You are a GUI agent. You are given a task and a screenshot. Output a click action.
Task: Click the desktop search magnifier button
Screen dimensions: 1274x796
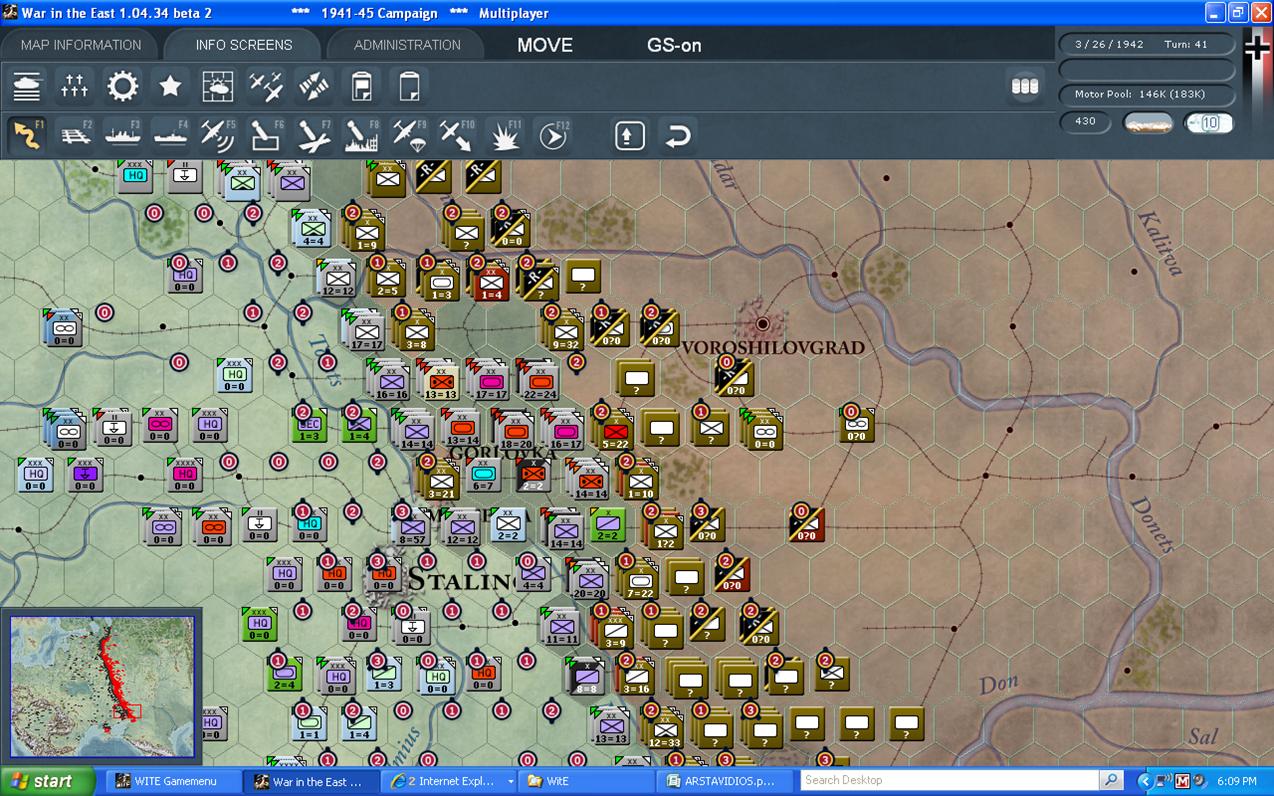coord(1111,781)
